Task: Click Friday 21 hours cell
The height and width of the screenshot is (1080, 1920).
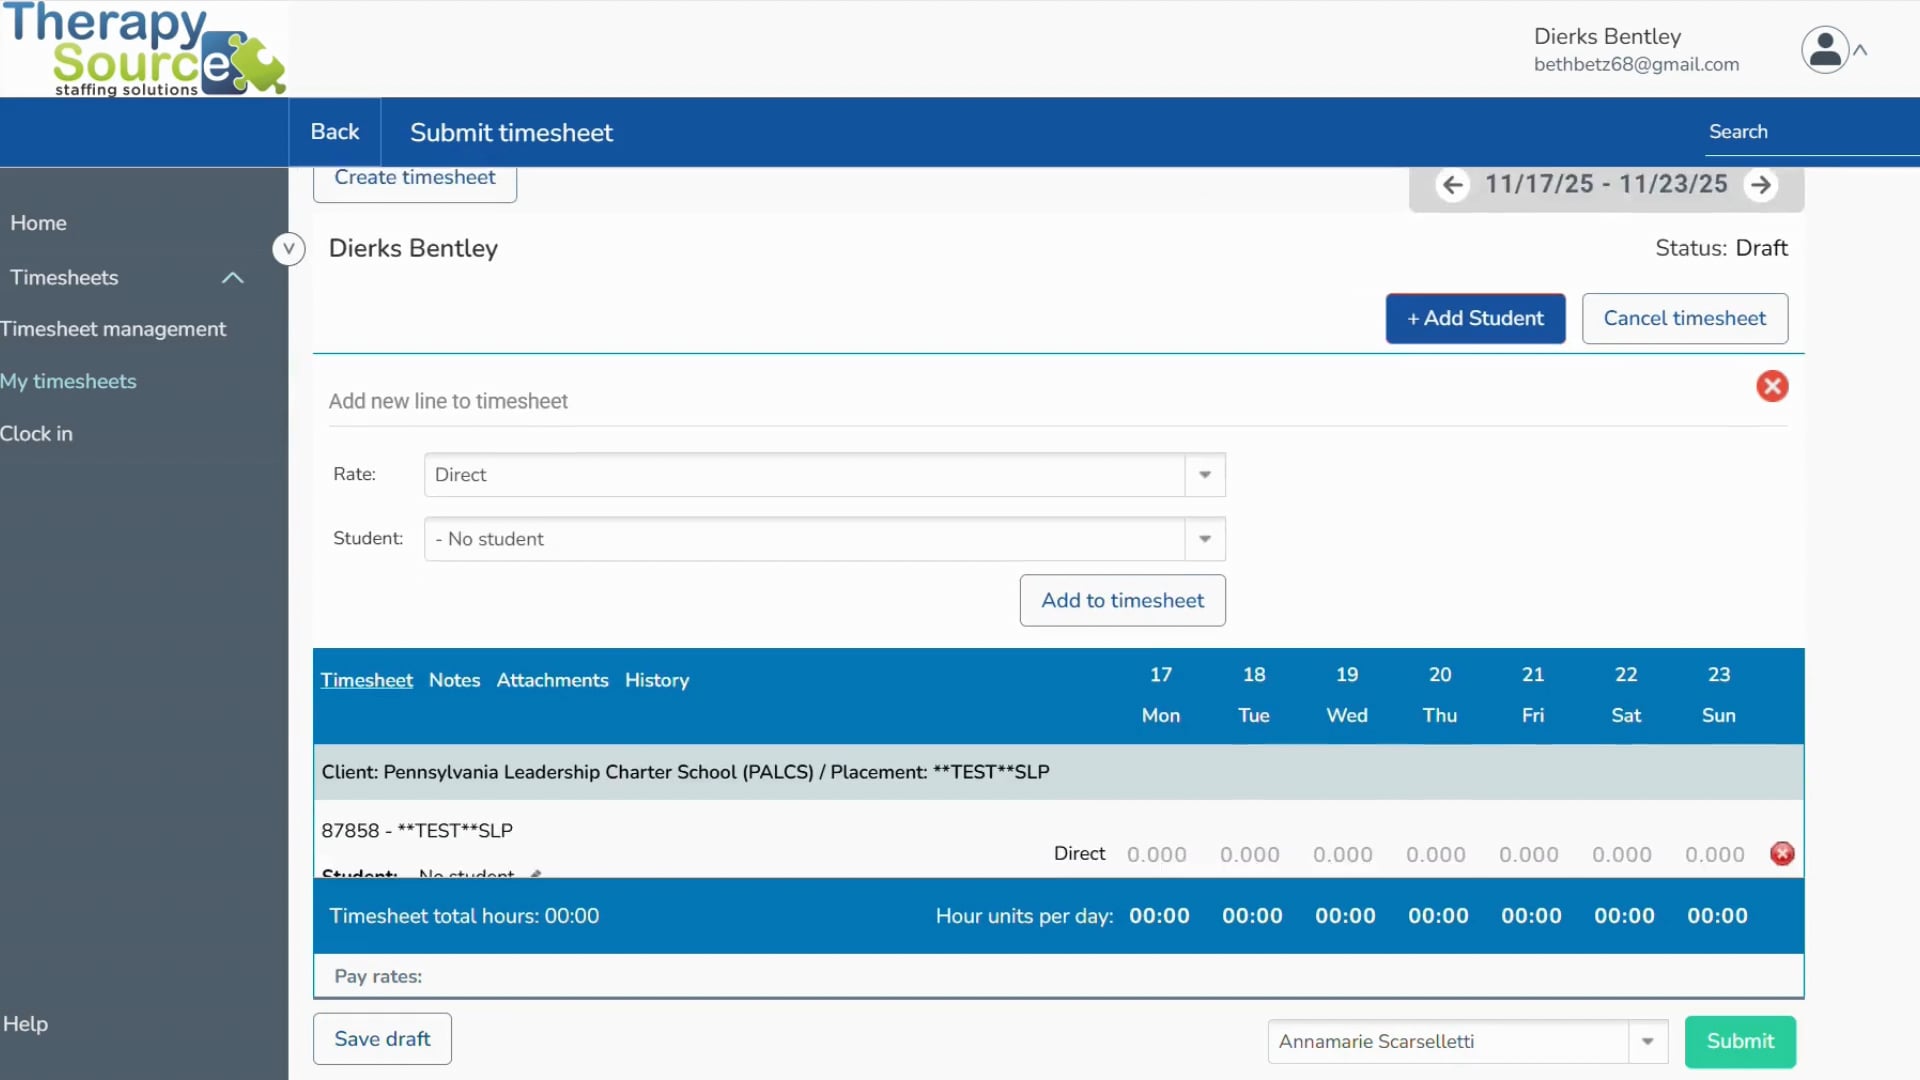Action: pyautogui.click(x=1529, y=855)
